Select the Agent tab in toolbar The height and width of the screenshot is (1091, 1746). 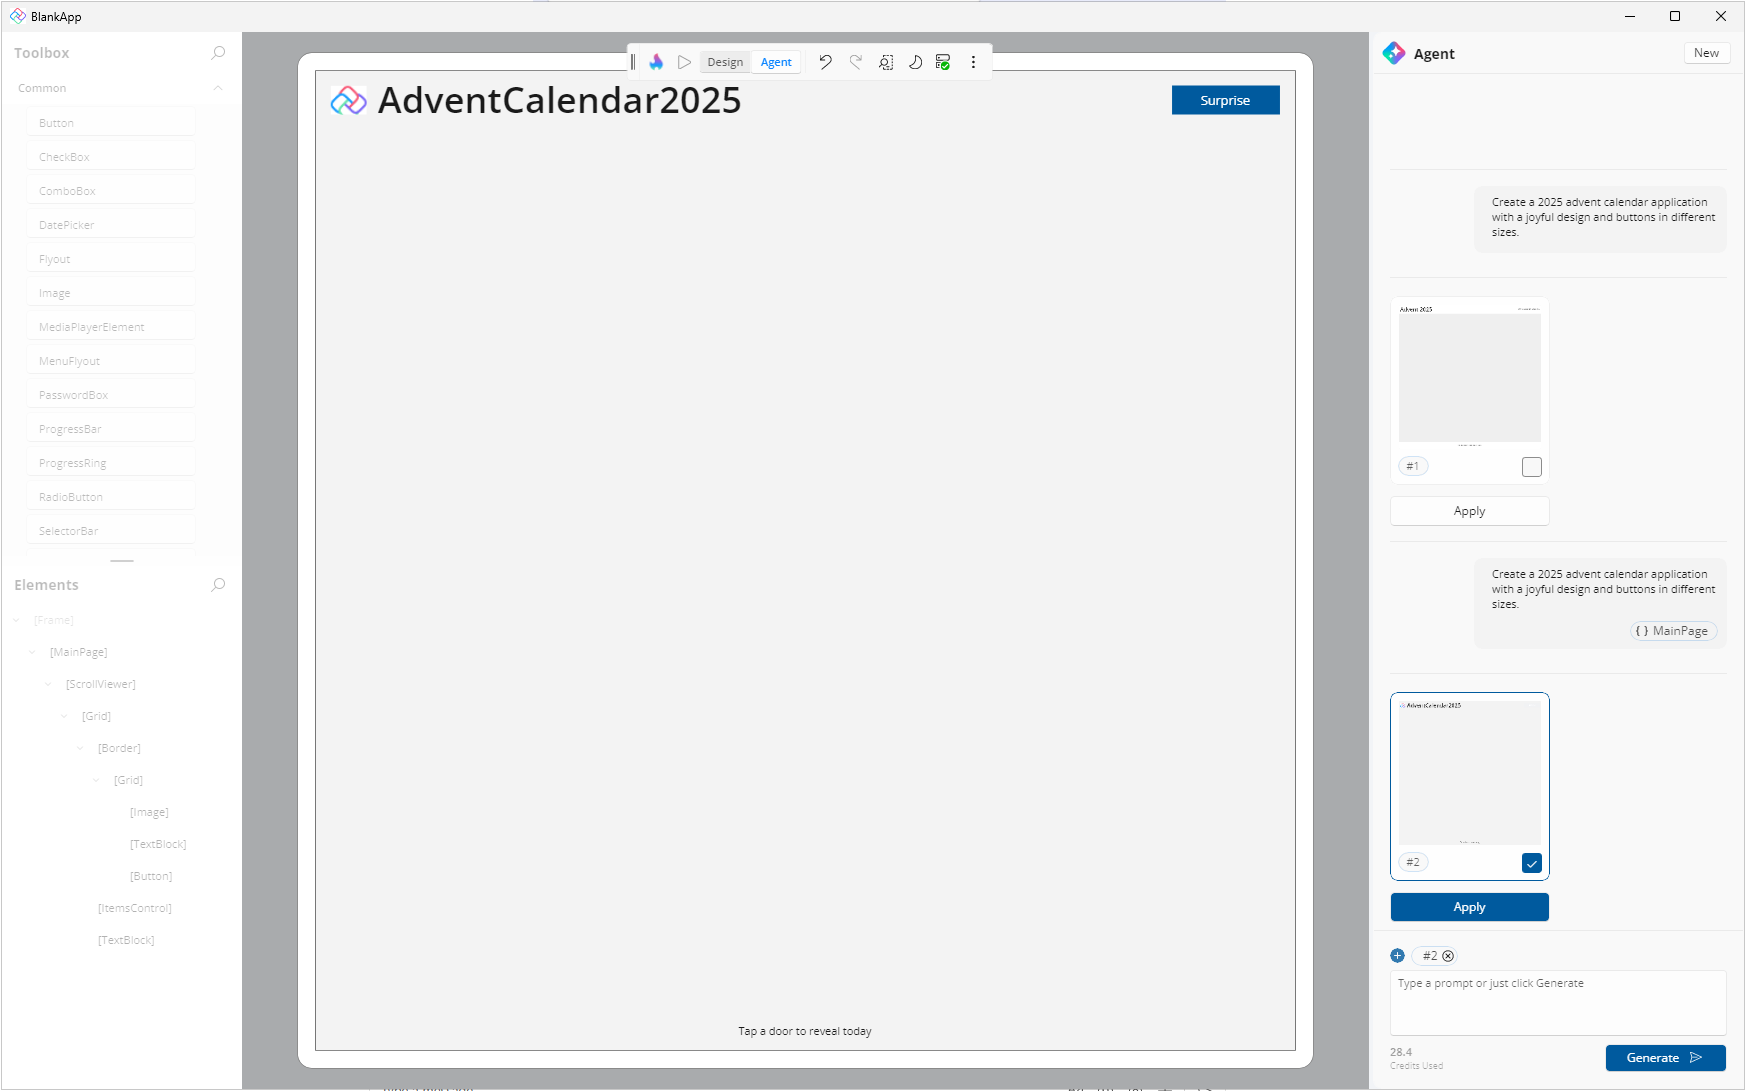(776, 62)
